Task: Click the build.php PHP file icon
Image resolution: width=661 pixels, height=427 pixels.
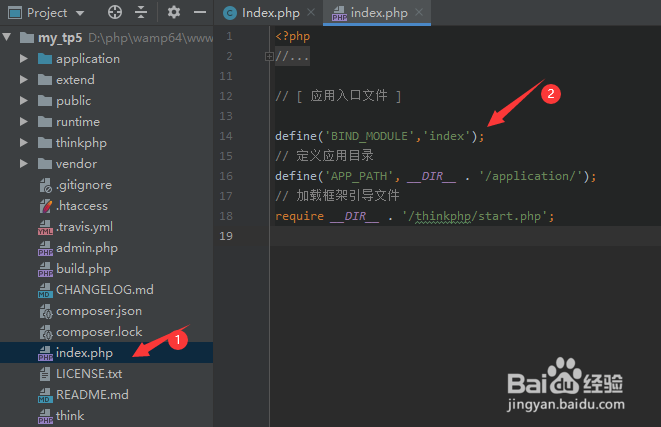Action: coord(45,269)
